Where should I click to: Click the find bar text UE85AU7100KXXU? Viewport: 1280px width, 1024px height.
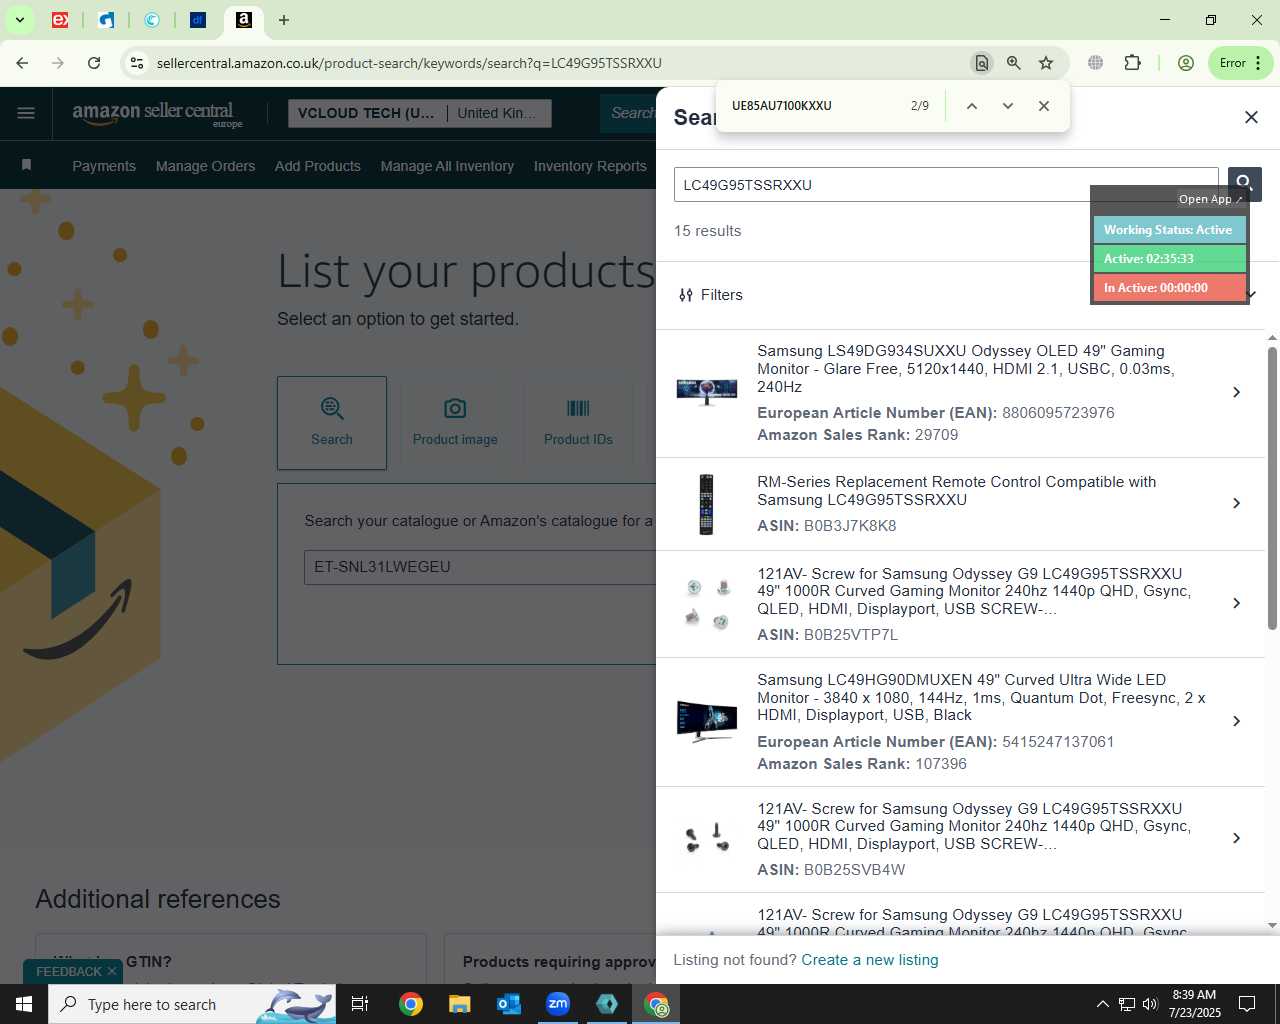[782, 106]
